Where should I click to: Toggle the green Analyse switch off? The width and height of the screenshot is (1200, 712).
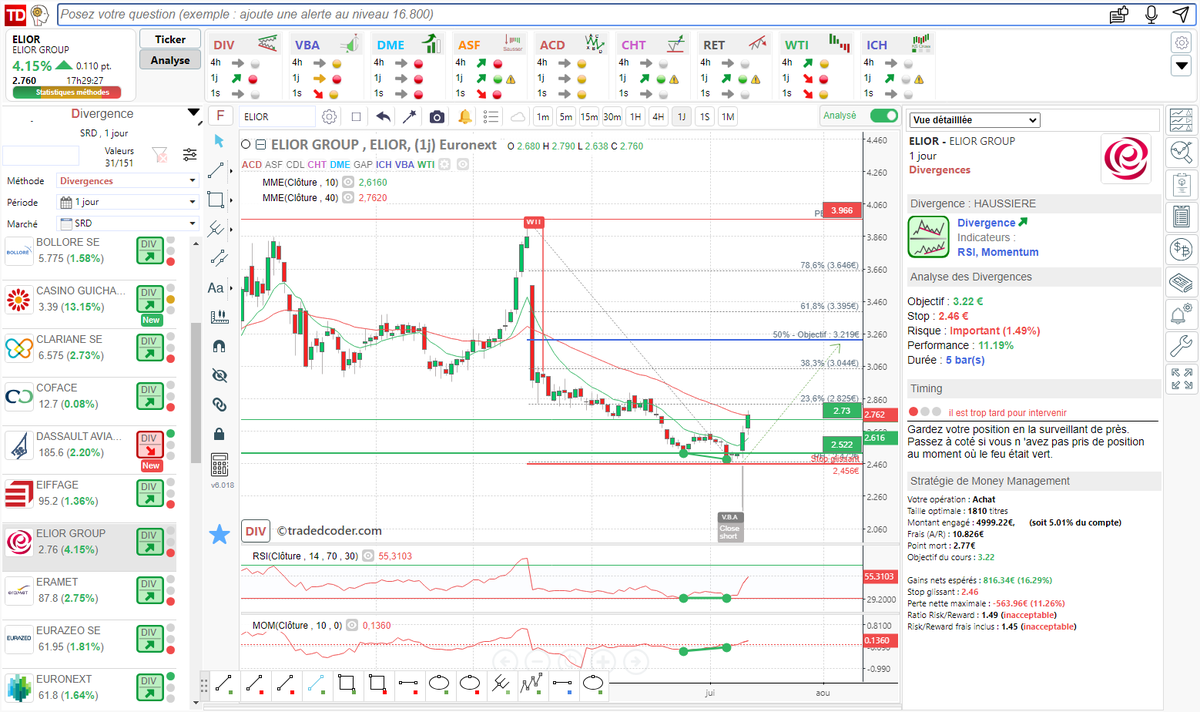click(884, 116)
